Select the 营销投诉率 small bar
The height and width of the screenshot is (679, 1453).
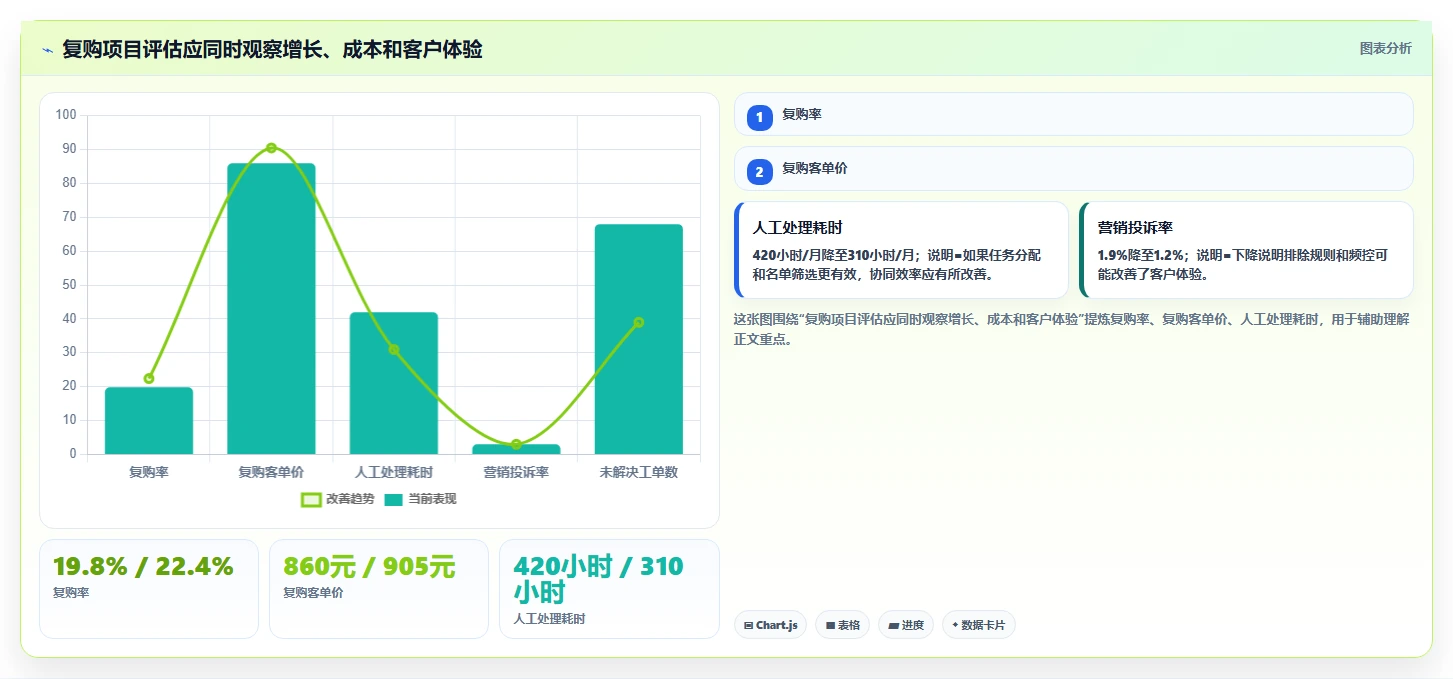tap(516, 449)
